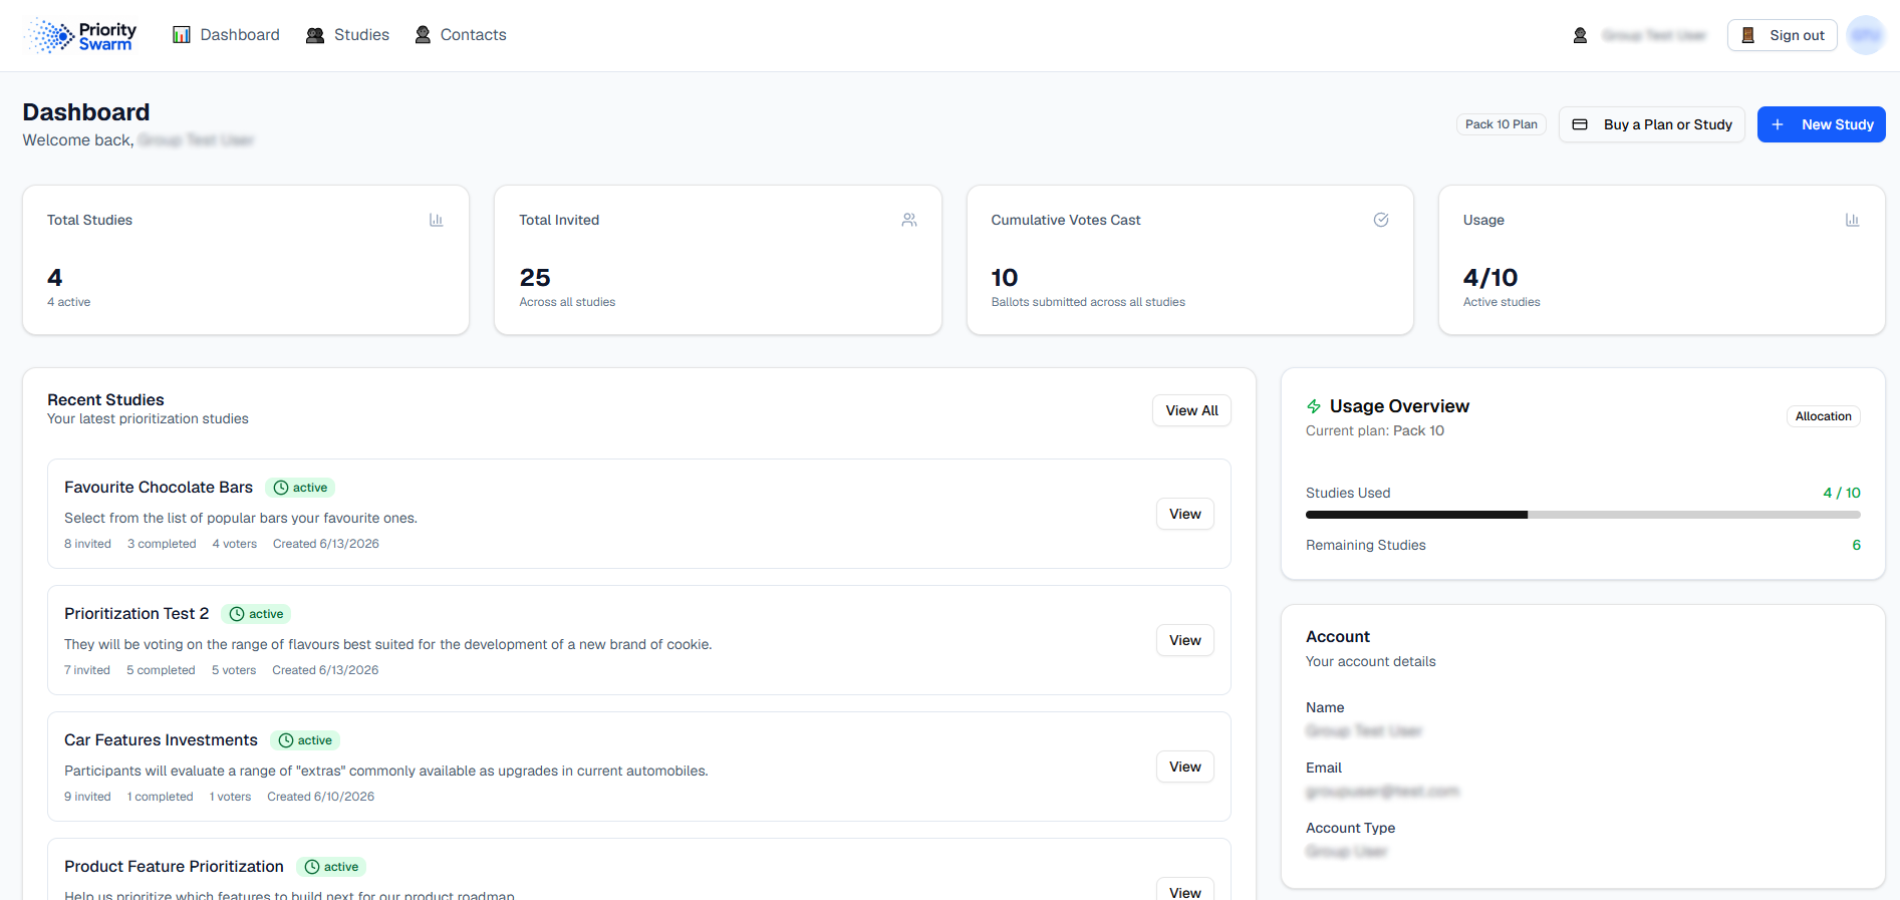View the Product Feature Prioritization study
Image resolution: width=1900 pixels, height=900 pixels.
[x=1185, y=889]
